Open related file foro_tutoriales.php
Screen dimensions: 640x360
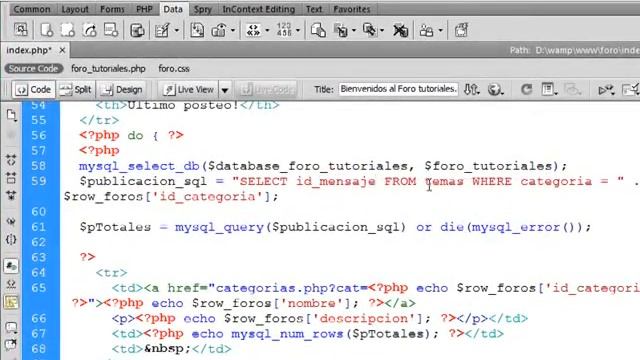click(108, 69)
